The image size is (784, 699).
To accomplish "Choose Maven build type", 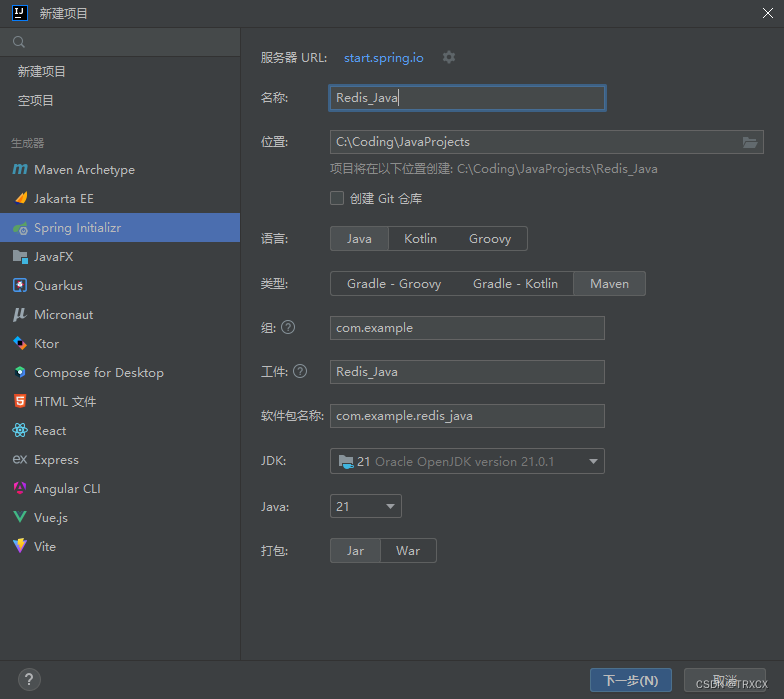I will 610,284.
